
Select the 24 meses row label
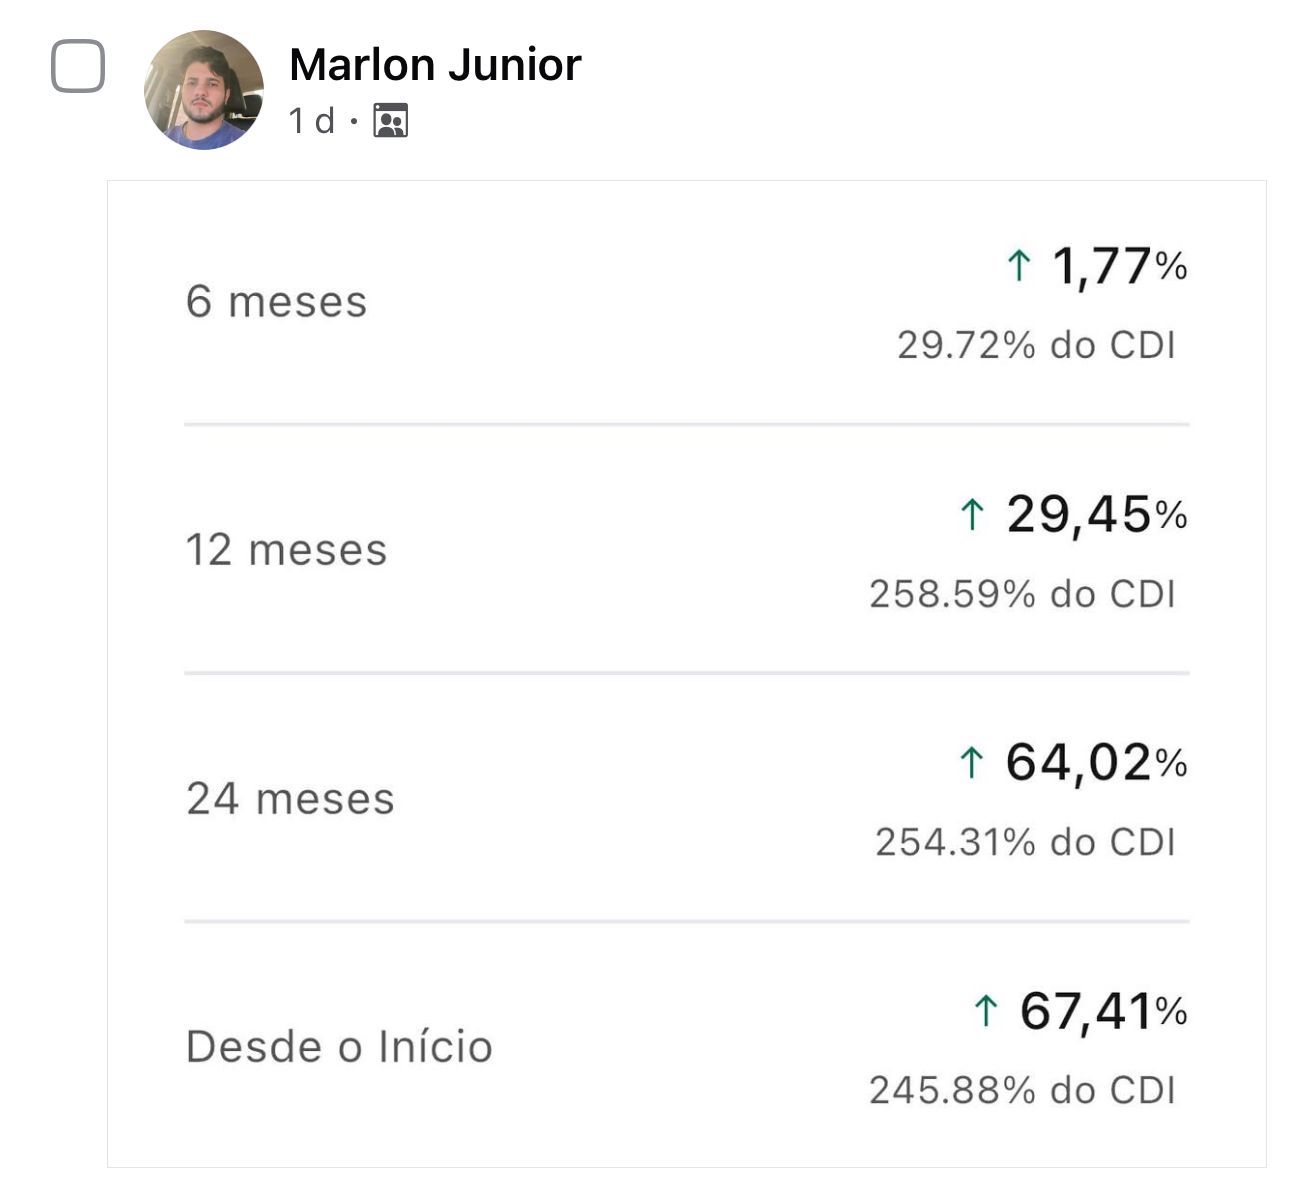pos(291,799)
